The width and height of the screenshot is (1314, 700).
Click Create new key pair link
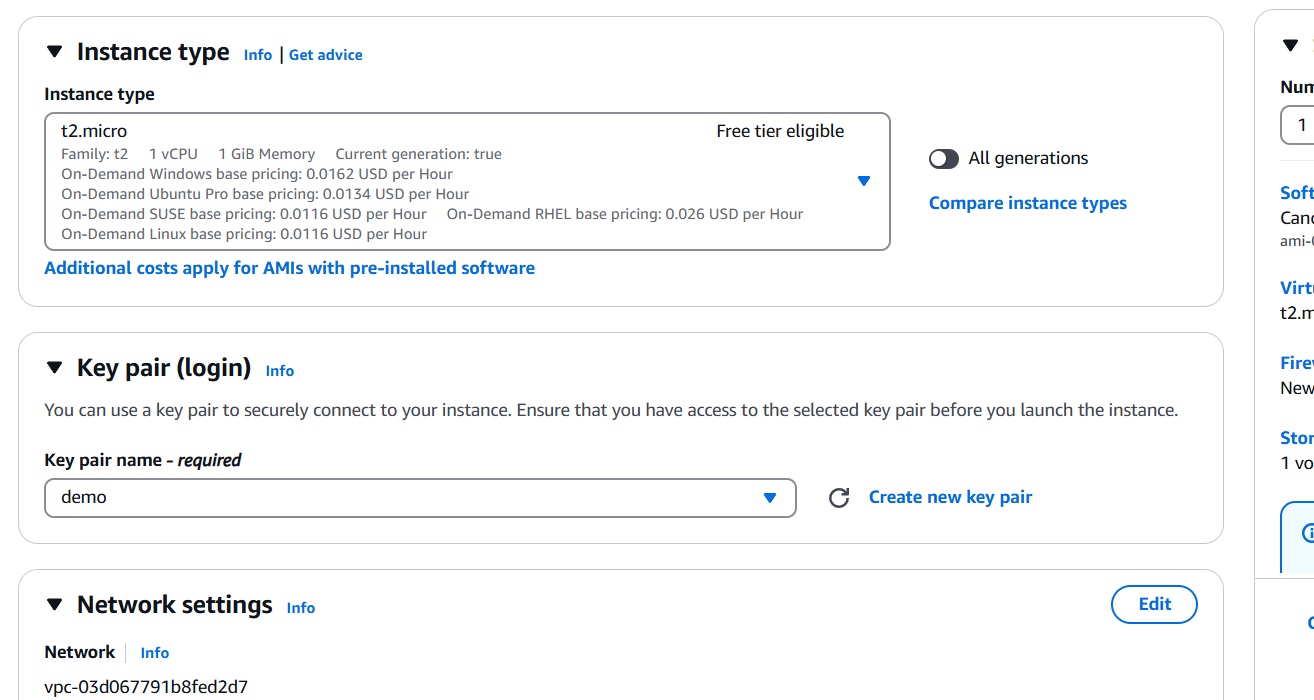coord(950,497)
